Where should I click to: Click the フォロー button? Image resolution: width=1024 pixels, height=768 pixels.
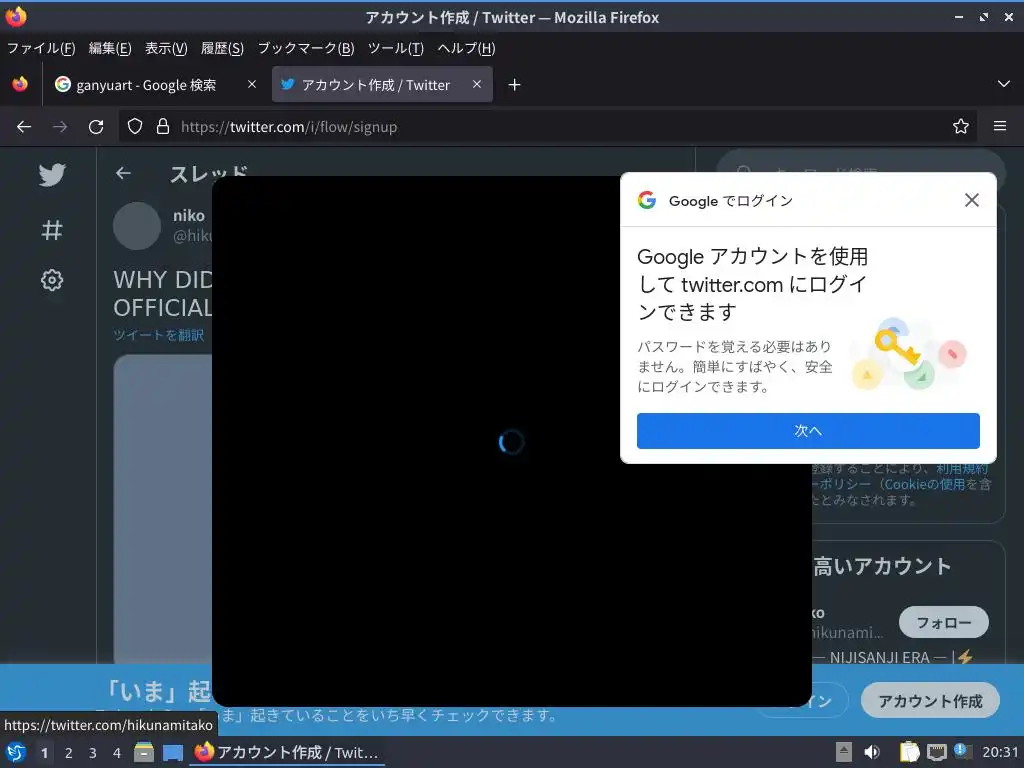click(x=943, y=622)
